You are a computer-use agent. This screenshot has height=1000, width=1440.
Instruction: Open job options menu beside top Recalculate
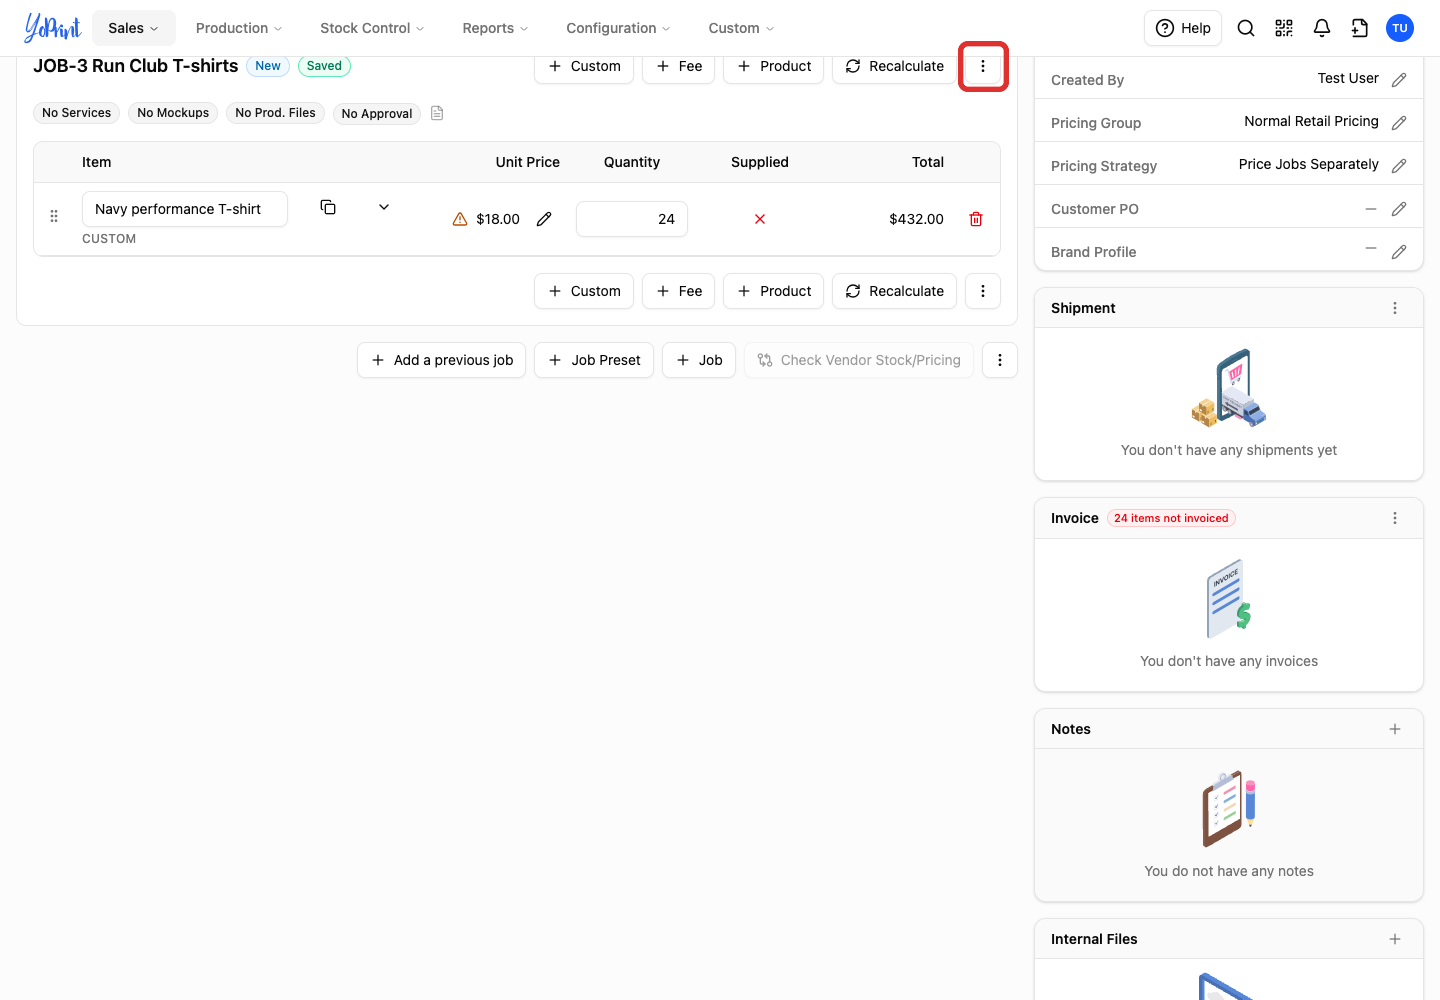coord(983,66)
